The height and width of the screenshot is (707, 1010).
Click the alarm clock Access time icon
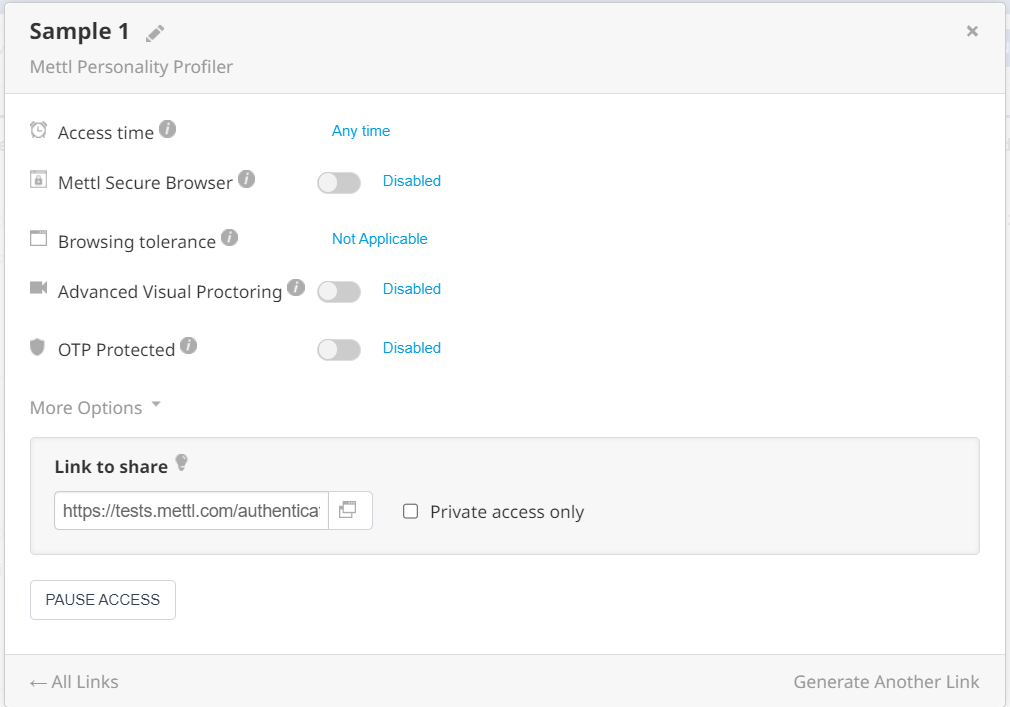(39, 130)
